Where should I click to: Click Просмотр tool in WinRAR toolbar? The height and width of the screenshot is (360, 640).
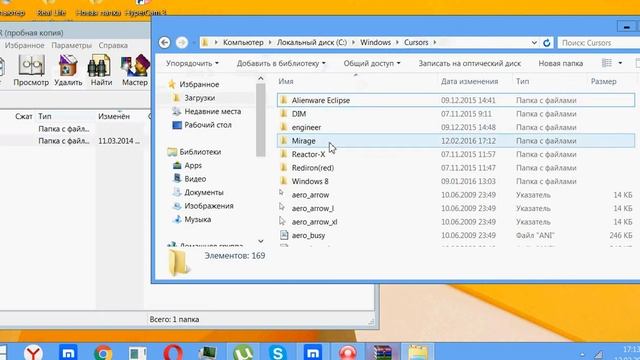31,70
